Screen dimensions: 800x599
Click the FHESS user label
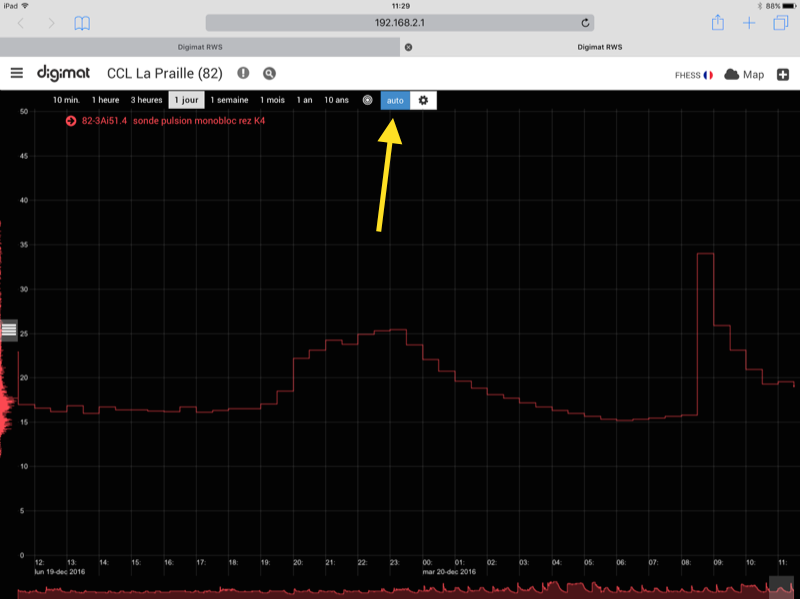[x=687, y=75]
